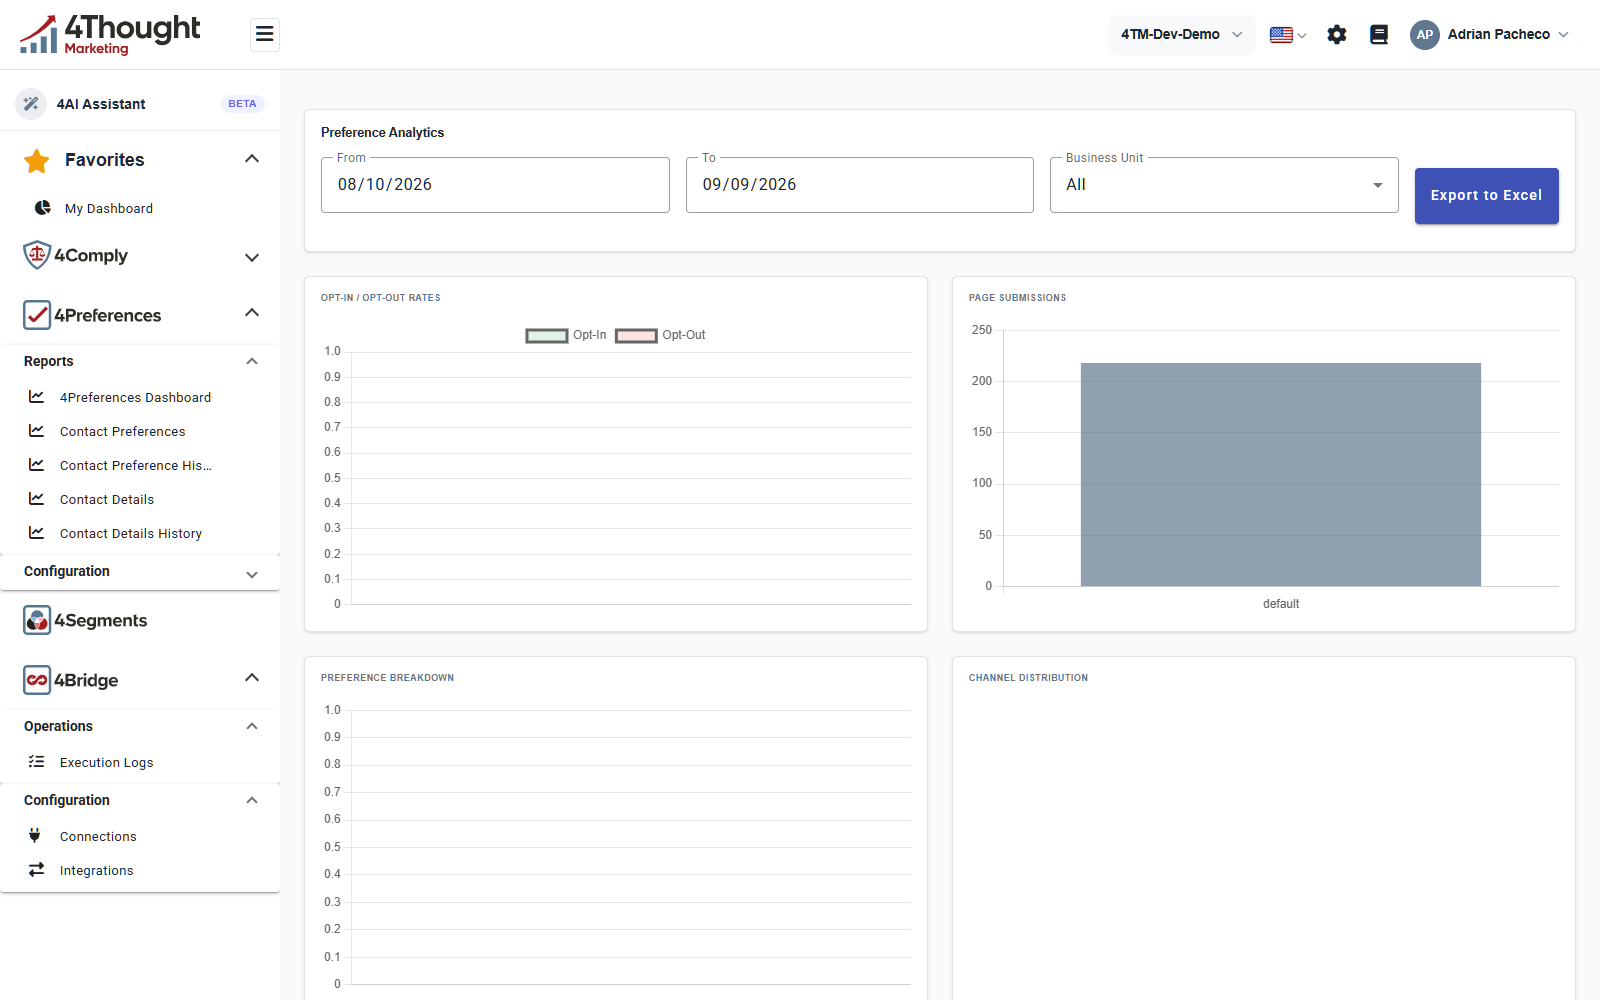
Task: Click the 4Bridge infinity icon
Action: coord(37,680)
